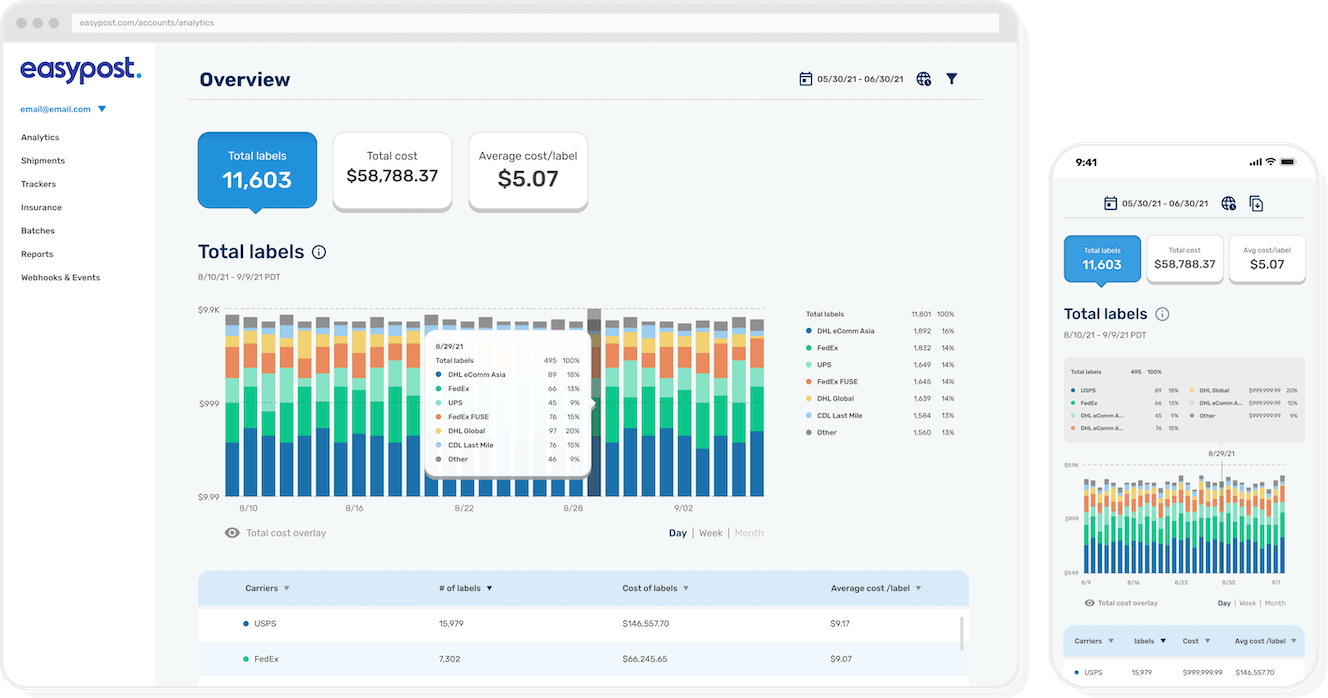Tap the USPS row in phone table

pyautogui.click(x=1185, y=672)
